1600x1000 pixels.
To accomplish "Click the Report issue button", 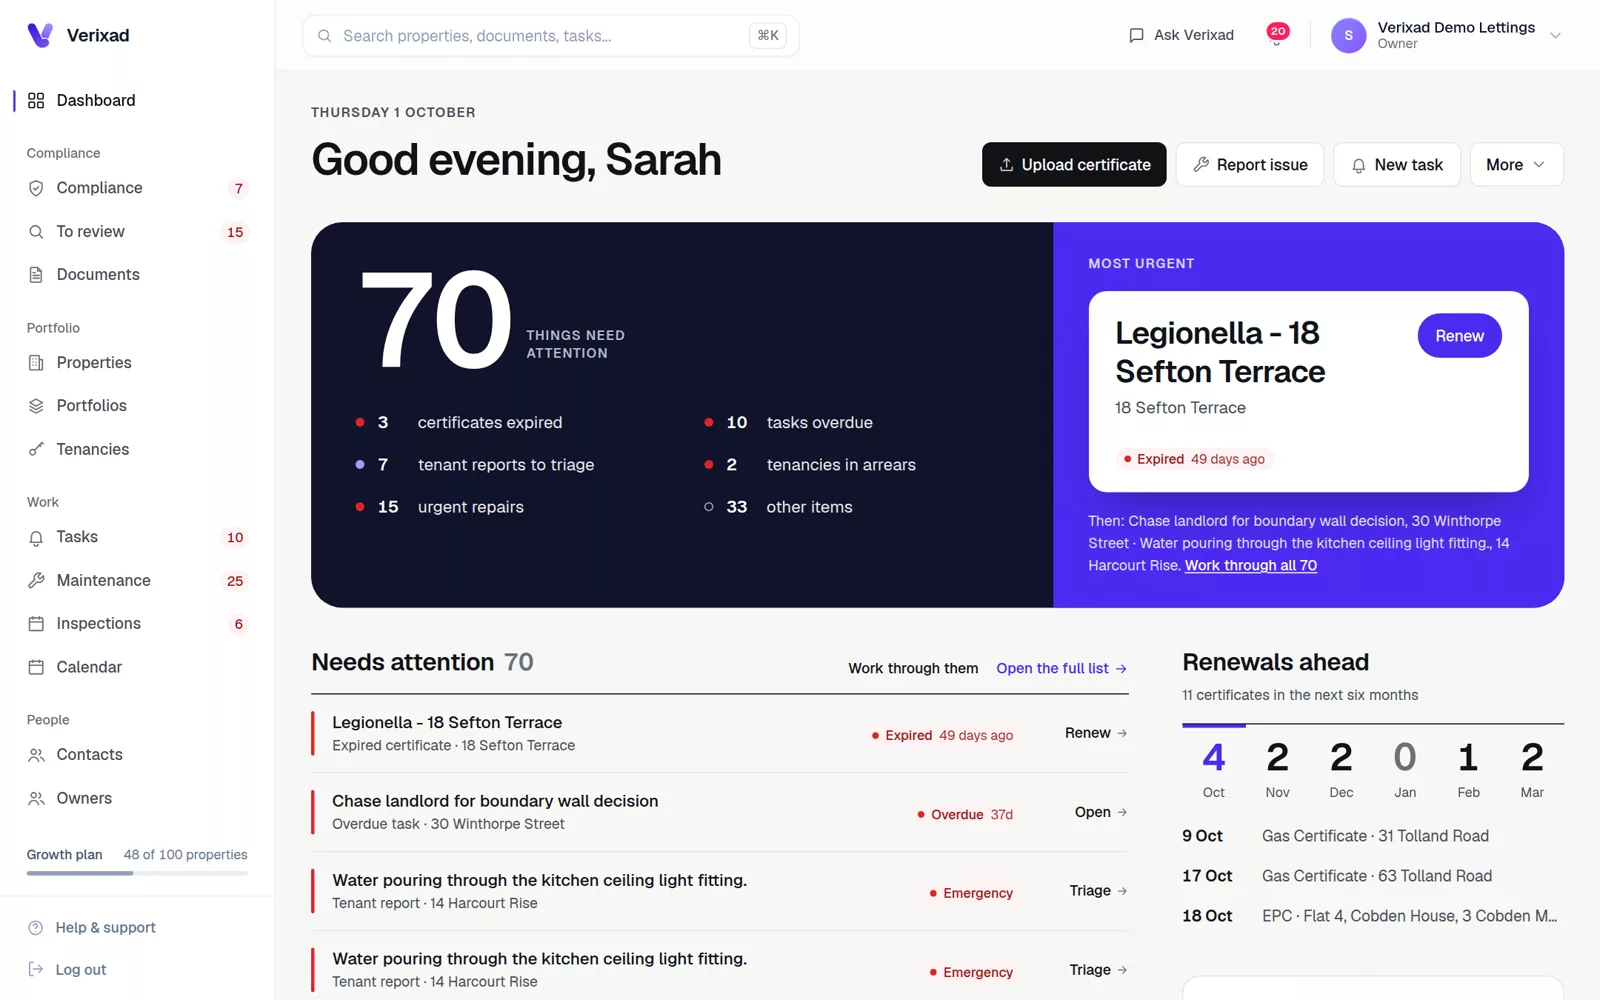I will [x=1250, y=165].
